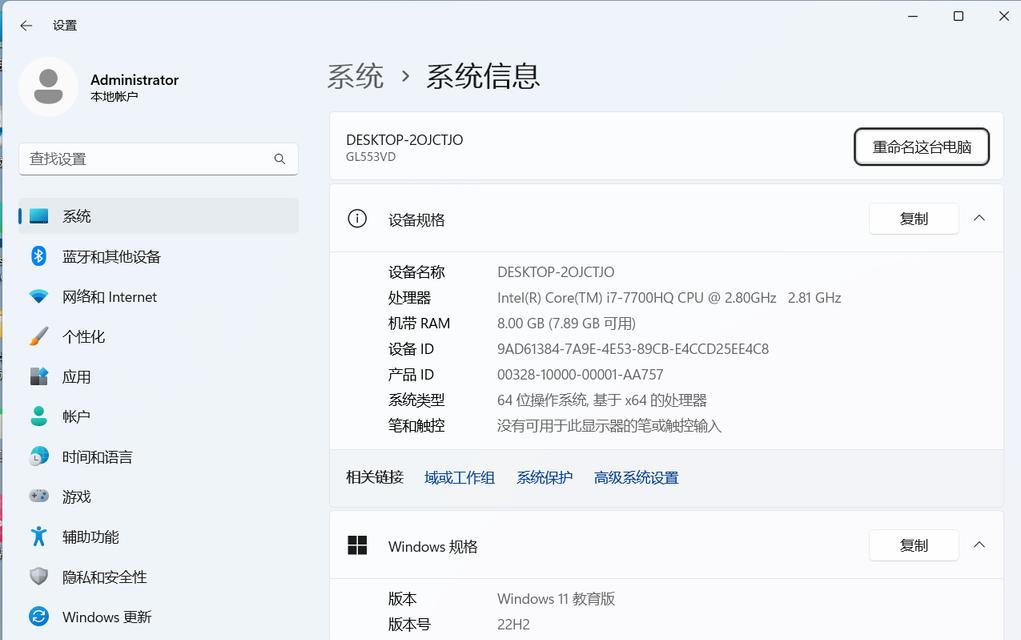Click the Windows 更新 sync icon
This screenshot has height=640, width=1021.
(x=39, y=617)
